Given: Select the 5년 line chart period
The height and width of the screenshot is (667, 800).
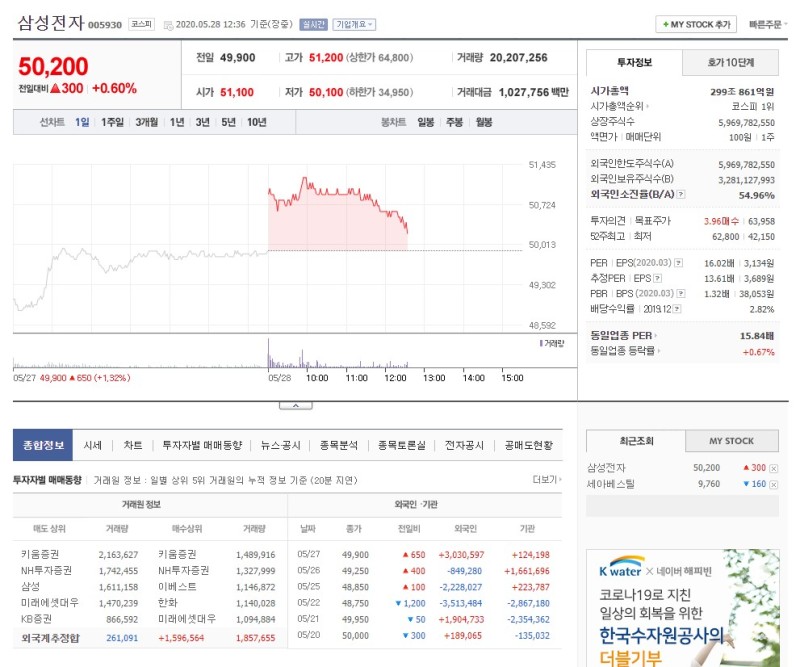Looking at the screenshot, I should [228, 122].
